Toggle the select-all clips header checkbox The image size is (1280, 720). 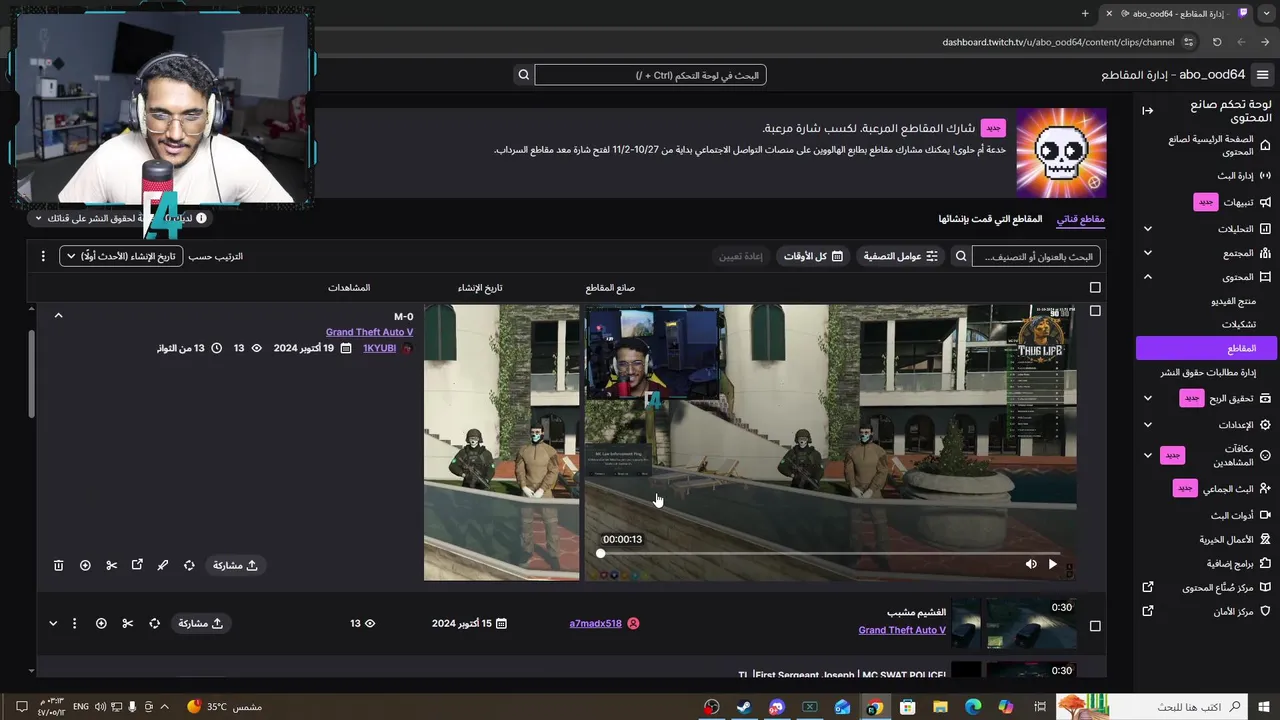coord(1095,288)
